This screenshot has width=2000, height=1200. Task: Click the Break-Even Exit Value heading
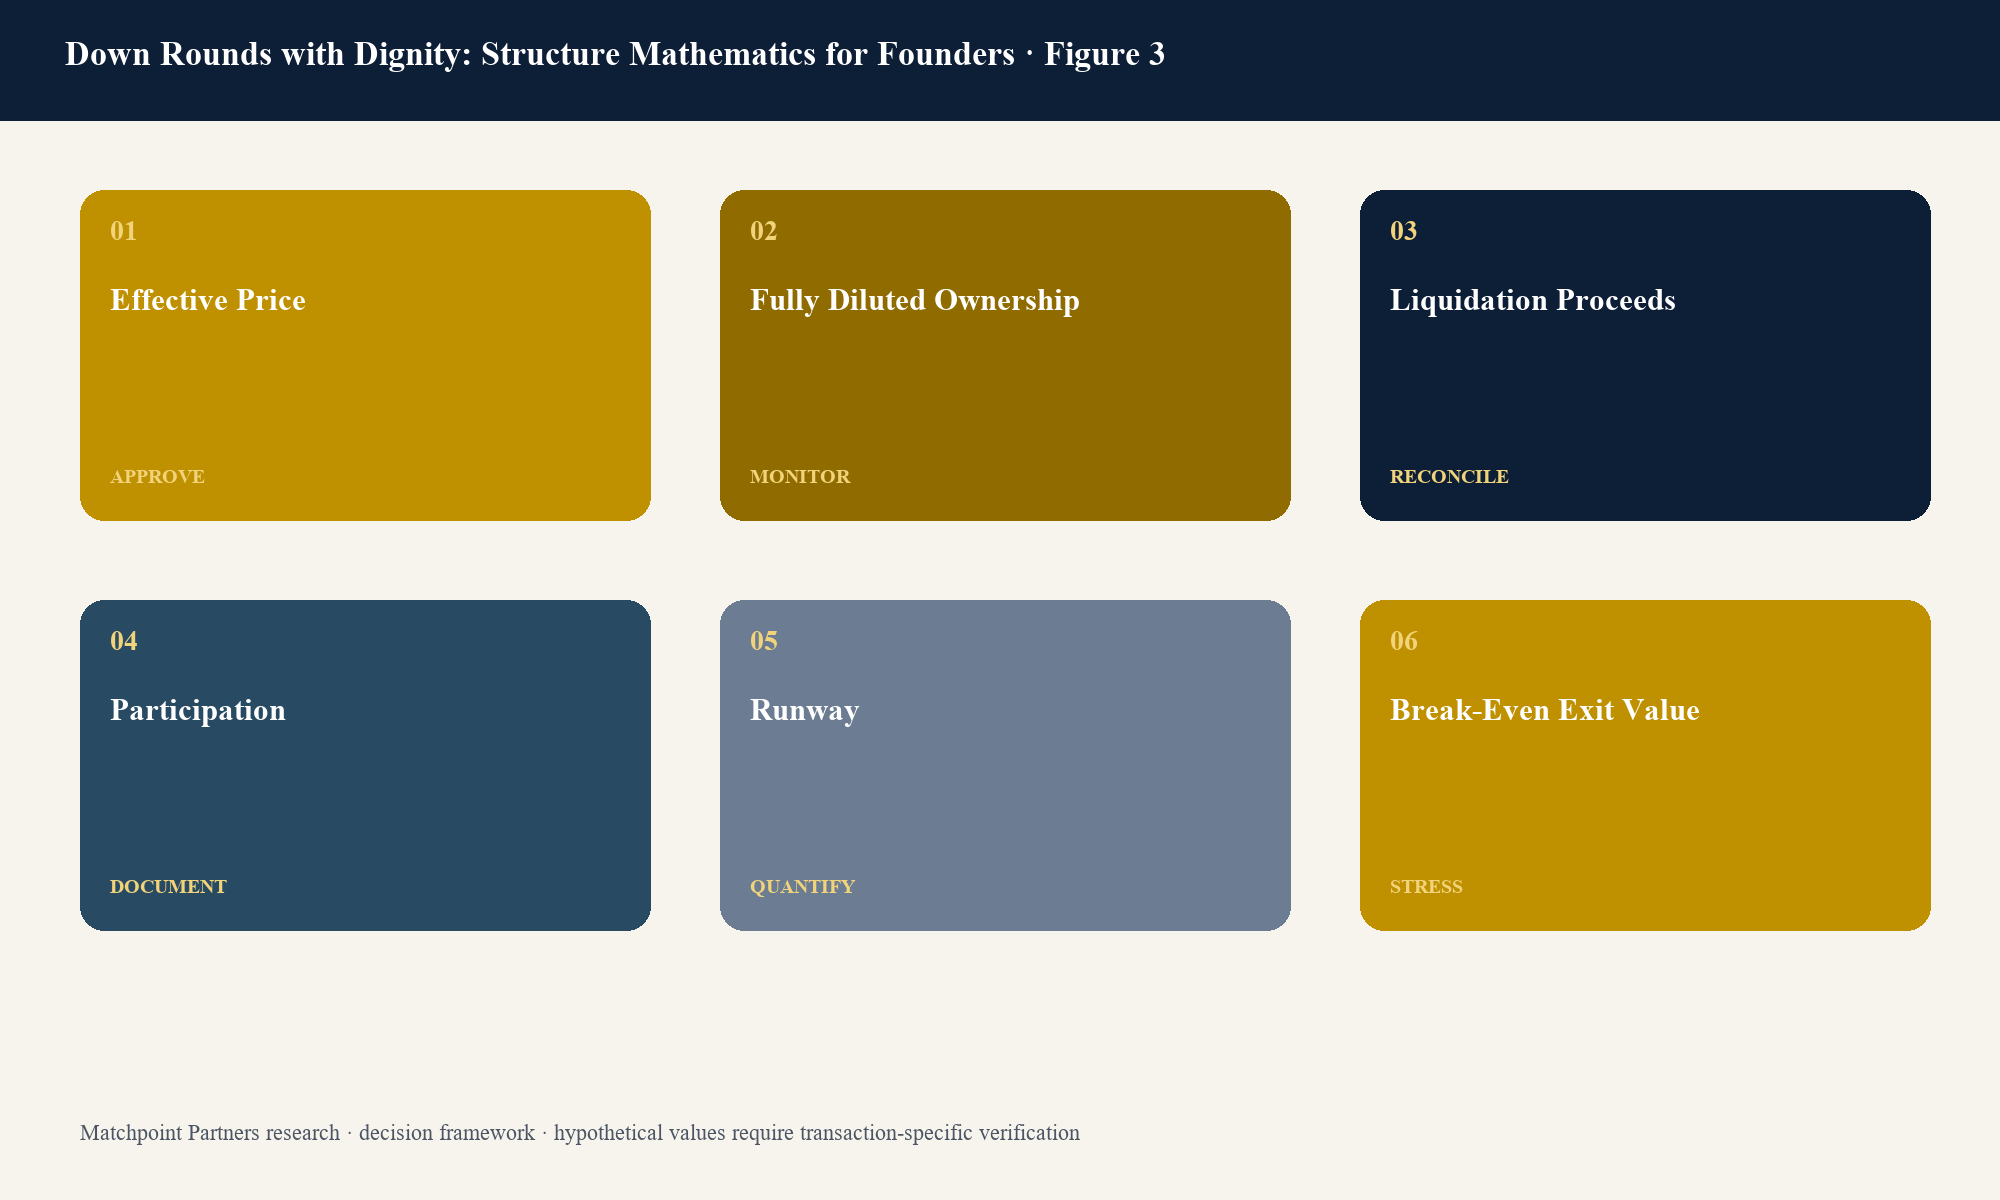click(x=1545, y=710)
